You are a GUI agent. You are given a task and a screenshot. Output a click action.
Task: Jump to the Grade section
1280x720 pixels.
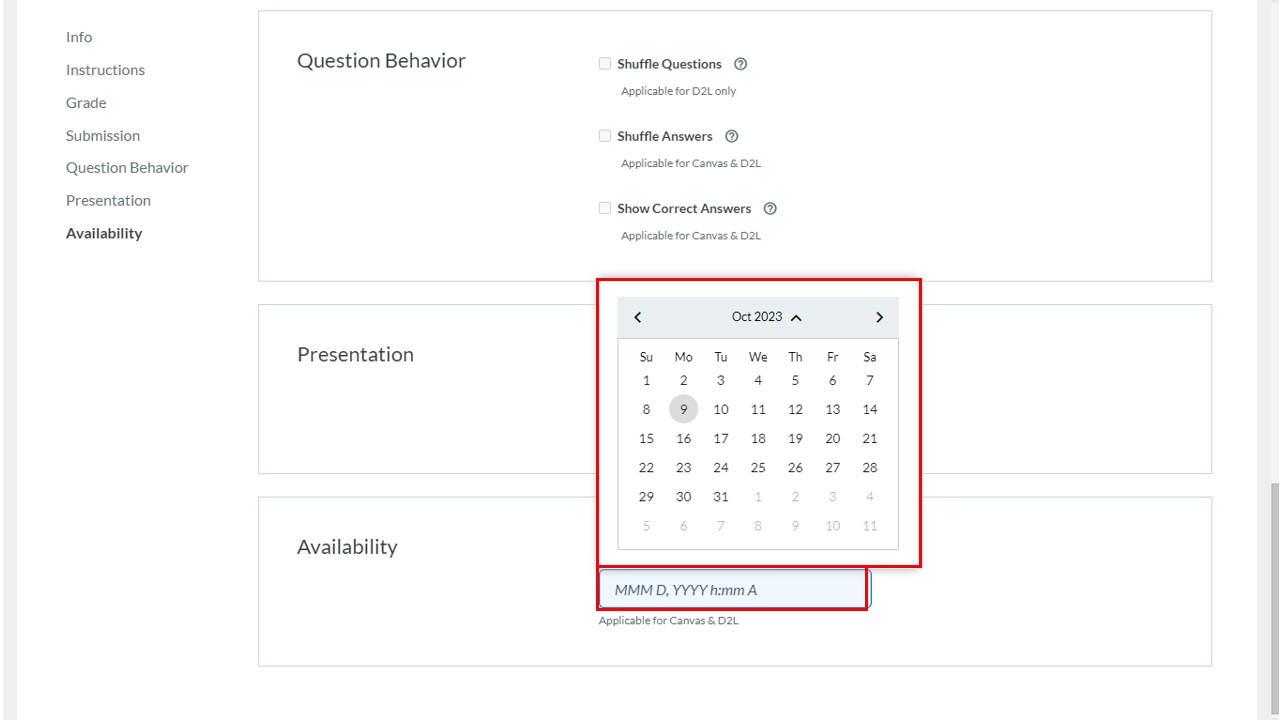86,103
